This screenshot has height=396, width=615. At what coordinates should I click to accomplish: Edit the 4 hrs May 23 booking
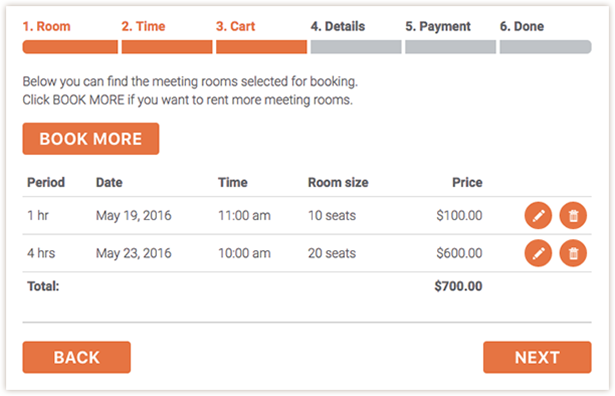pos(538,253)
